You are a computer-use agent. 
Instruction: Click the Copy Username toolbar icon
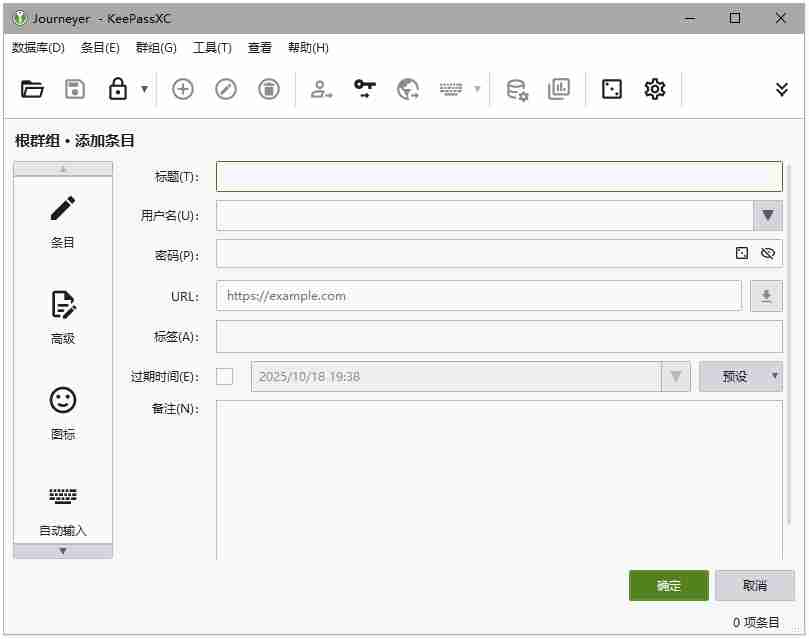point(322,89)
